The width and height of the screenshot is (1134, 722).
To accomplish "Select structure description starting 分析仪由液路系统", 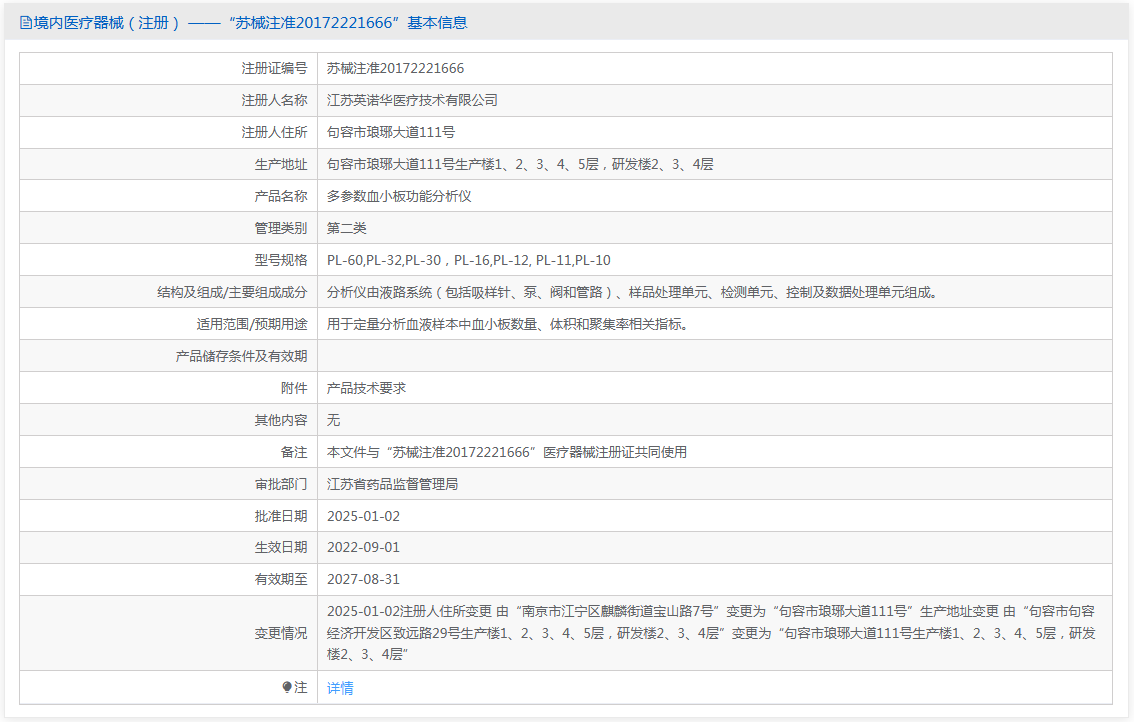I will click(633, 292).
